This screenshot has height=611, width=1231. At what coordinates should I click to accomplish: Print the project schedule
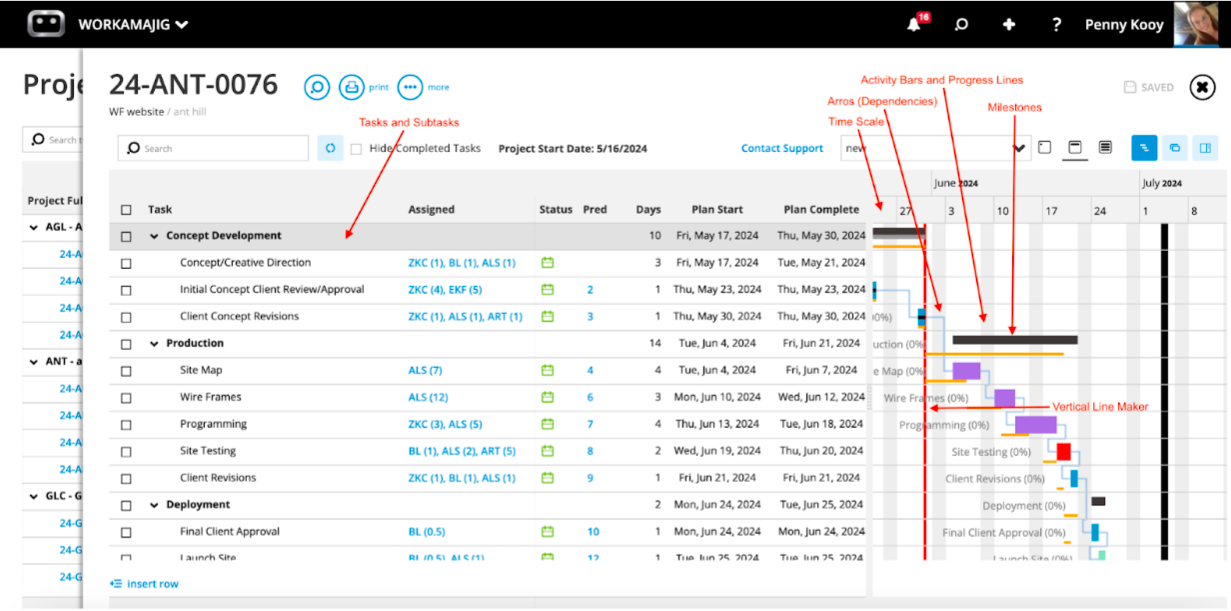(x=352, y=87)
